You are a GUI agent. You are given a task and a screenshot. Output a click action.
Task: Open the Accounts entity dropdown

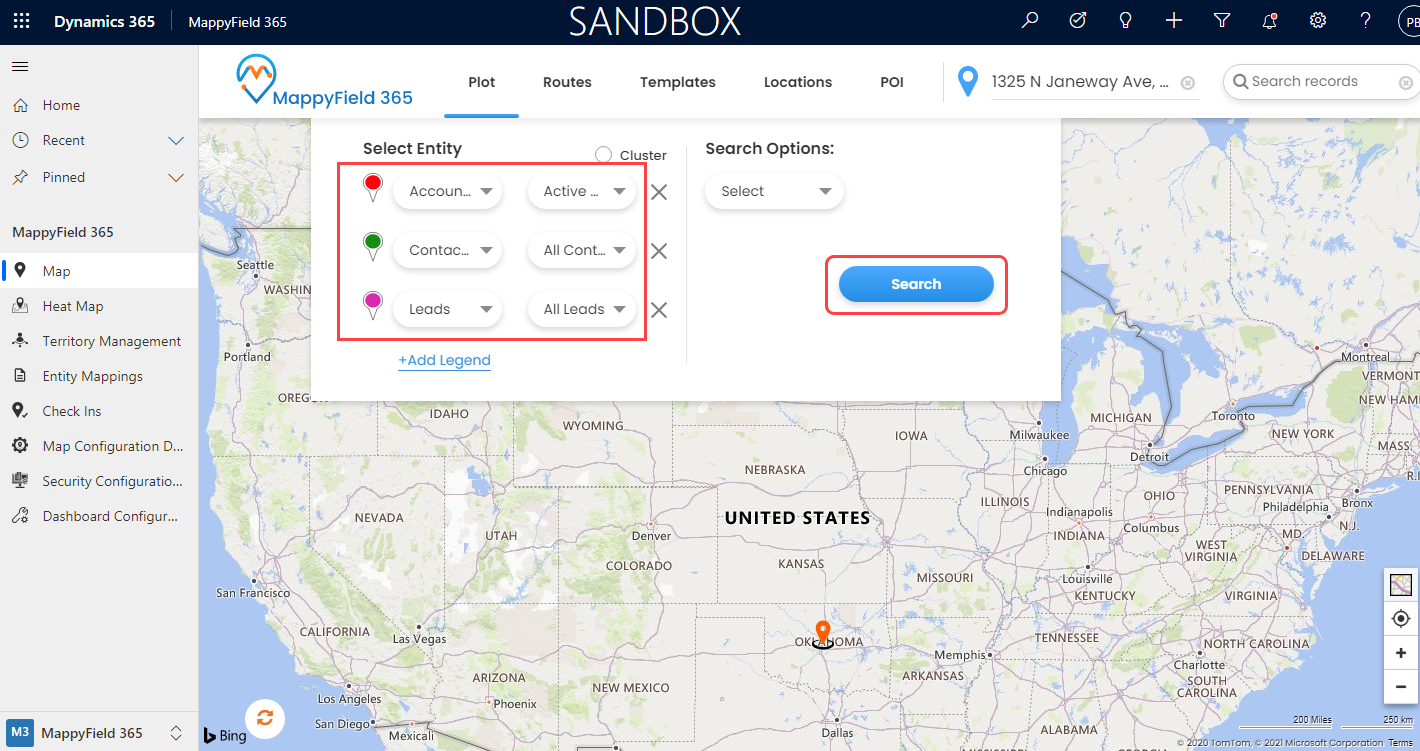pos(447,191)
